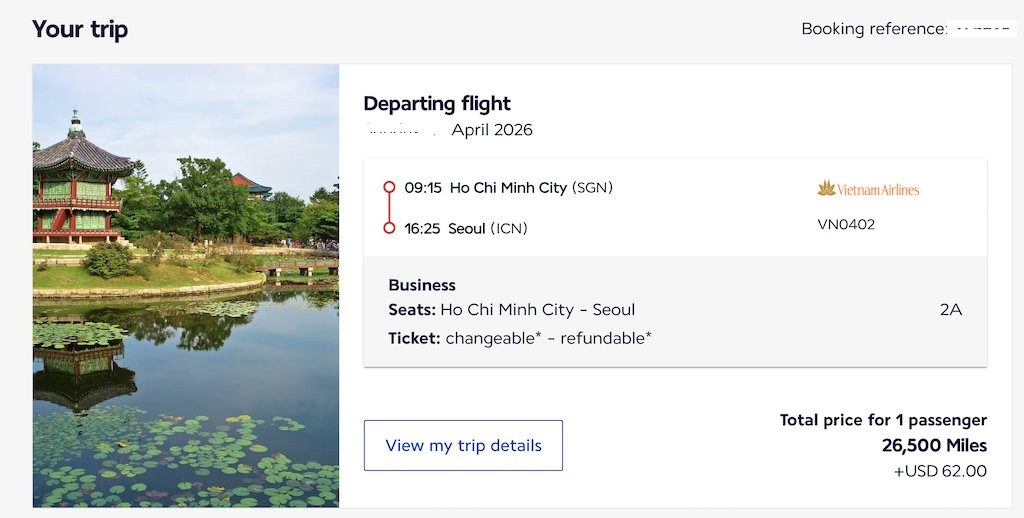
Task: Click the +USD 62.00 surcharge amount
Action: click(x=940, y=470)
